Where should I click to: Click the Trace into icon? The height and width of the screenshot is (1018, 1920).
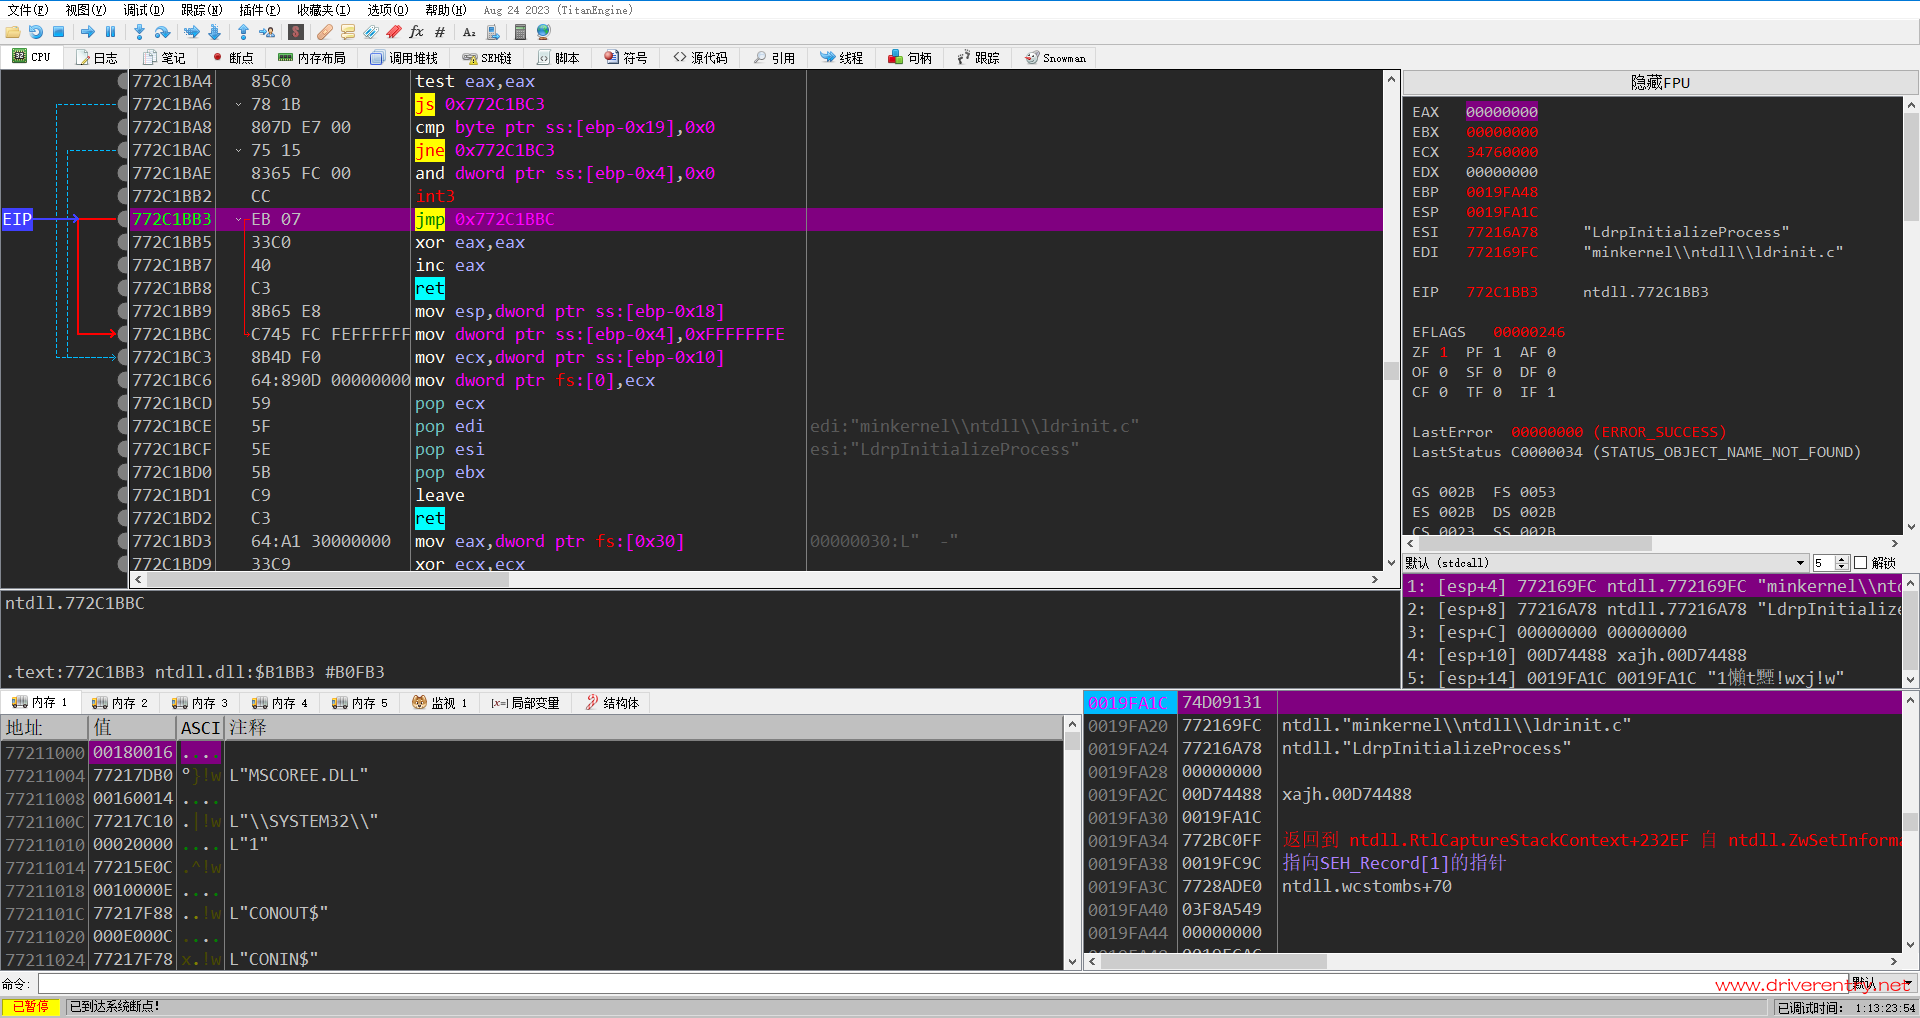pos(191,32)
